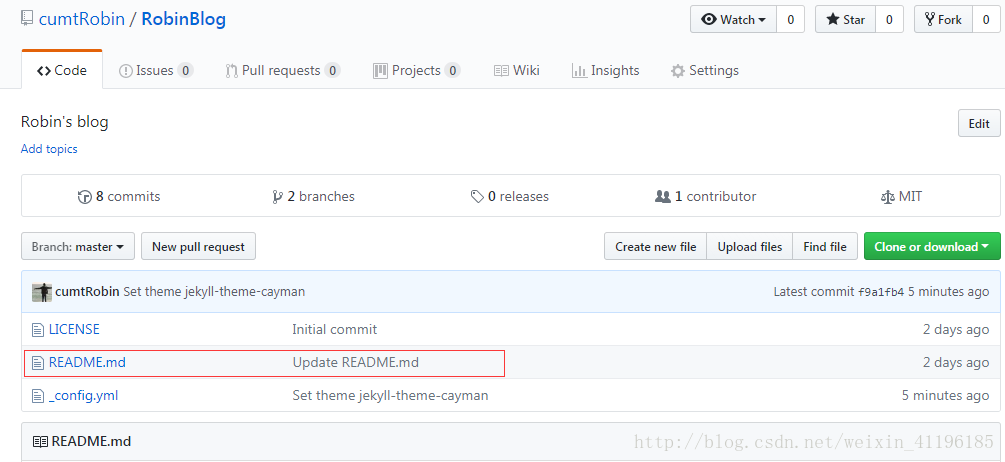Click the Issues exclamation circle icon

pyautogui.click(x=126, y=71)
